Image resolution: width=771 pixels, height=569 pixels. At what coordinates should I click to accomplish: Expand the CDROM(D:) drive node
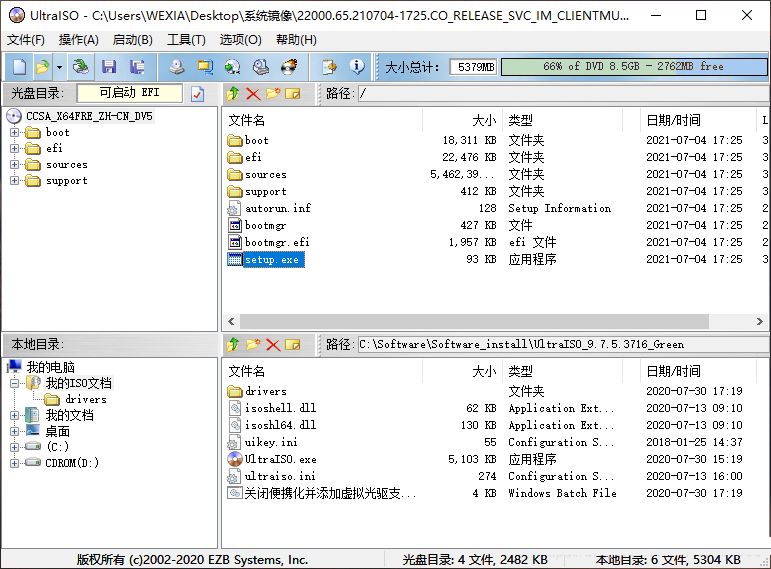click(x=15, y=463)
